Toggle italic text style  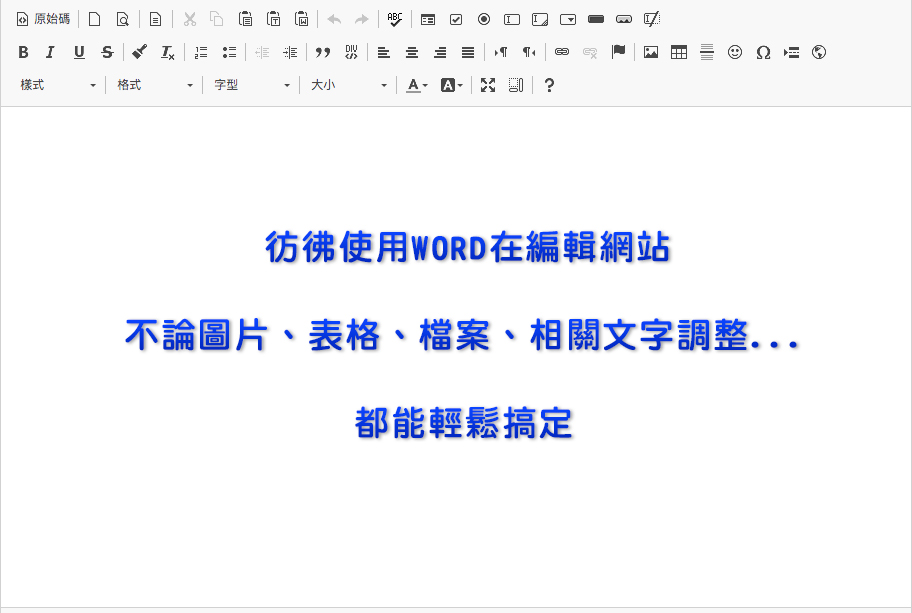point(51,52)
